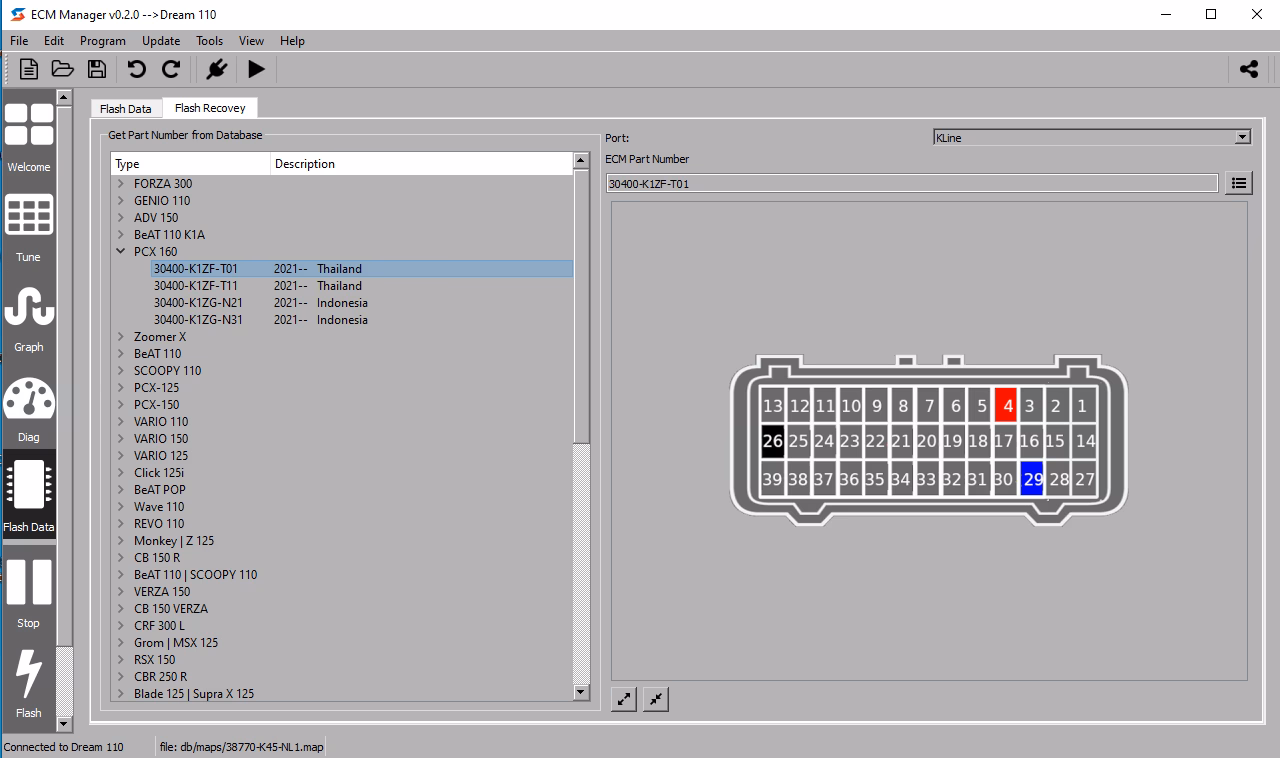Screen dimensions: 1280x758
Task: Click the ECM Part Number list button
Action: [x=1239, y=183]
